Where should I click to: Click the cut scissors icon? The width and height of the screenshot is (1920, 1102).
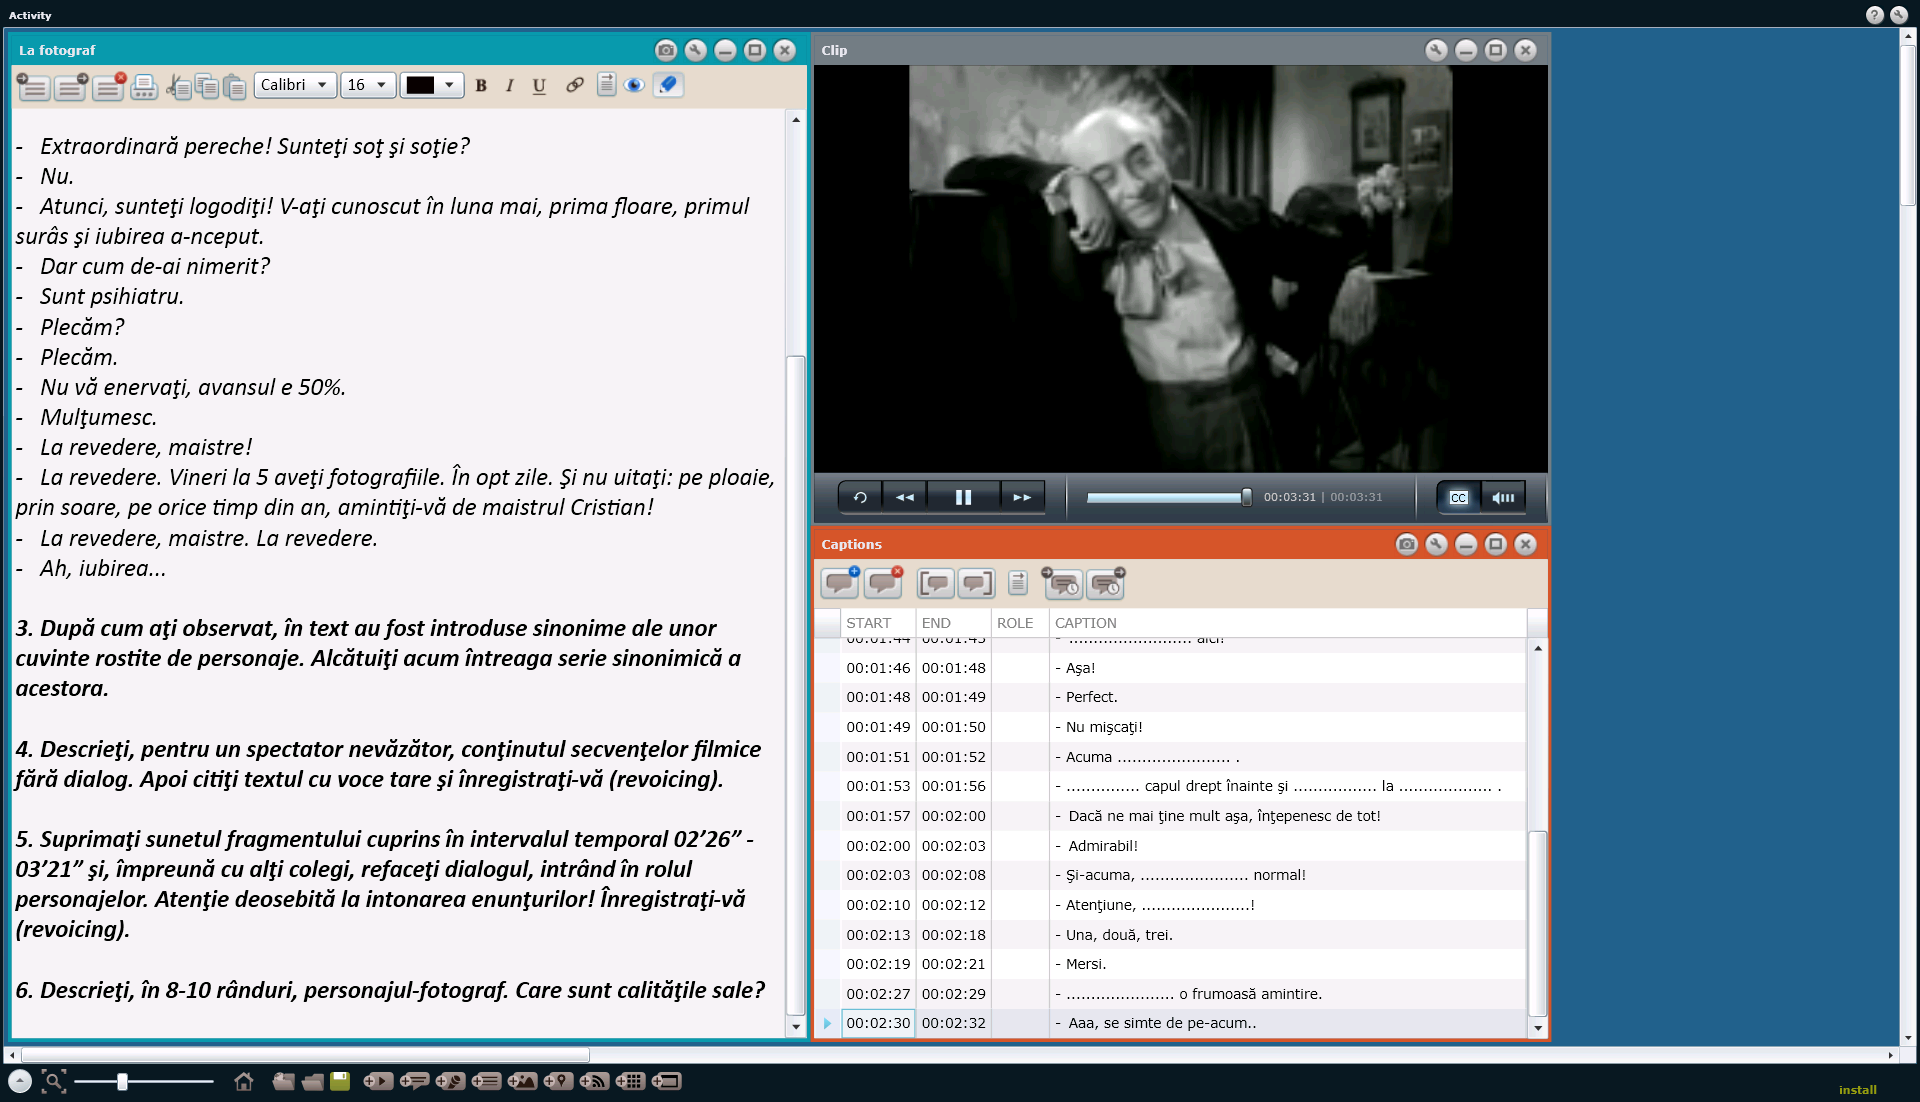[177, 86]
